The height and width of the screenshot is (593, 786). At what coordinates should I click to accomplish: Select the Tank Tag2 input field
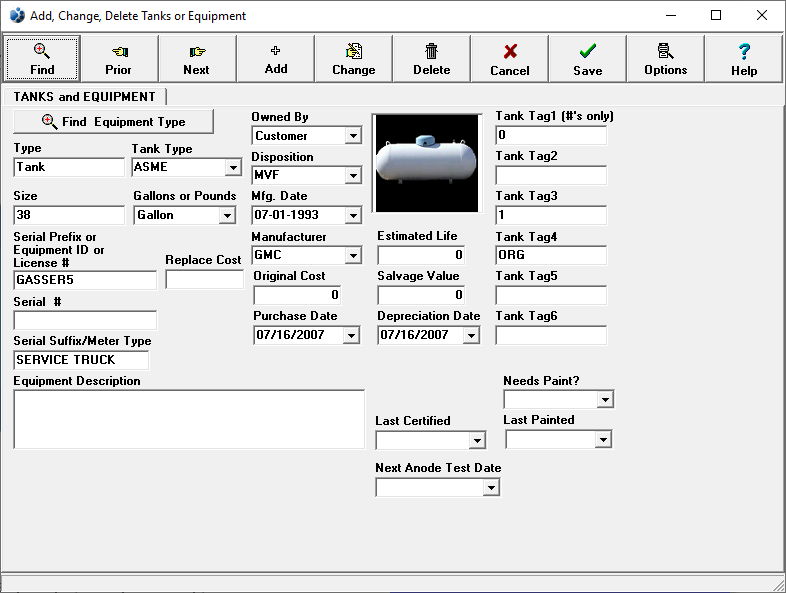tap(551, 176)
